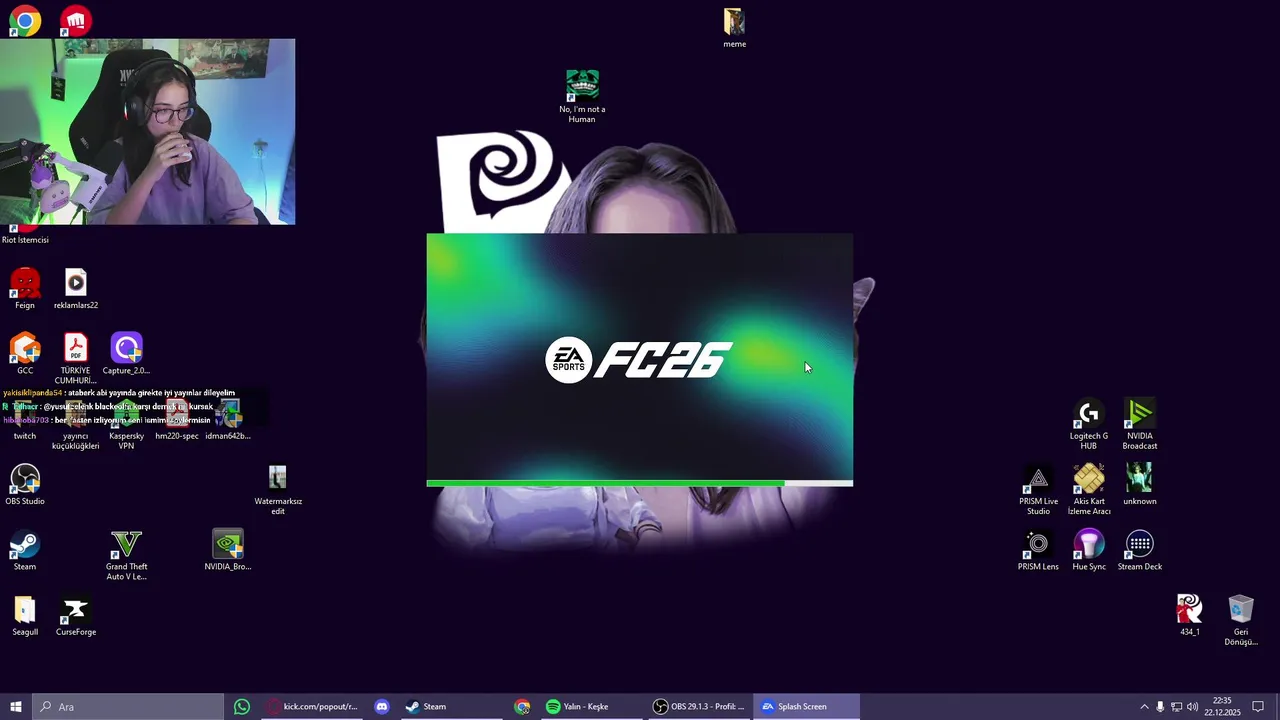Open Chrome from the taskbar
Image resolution: width=1280 pixels, height=720 pixels.
click(522, 706)
